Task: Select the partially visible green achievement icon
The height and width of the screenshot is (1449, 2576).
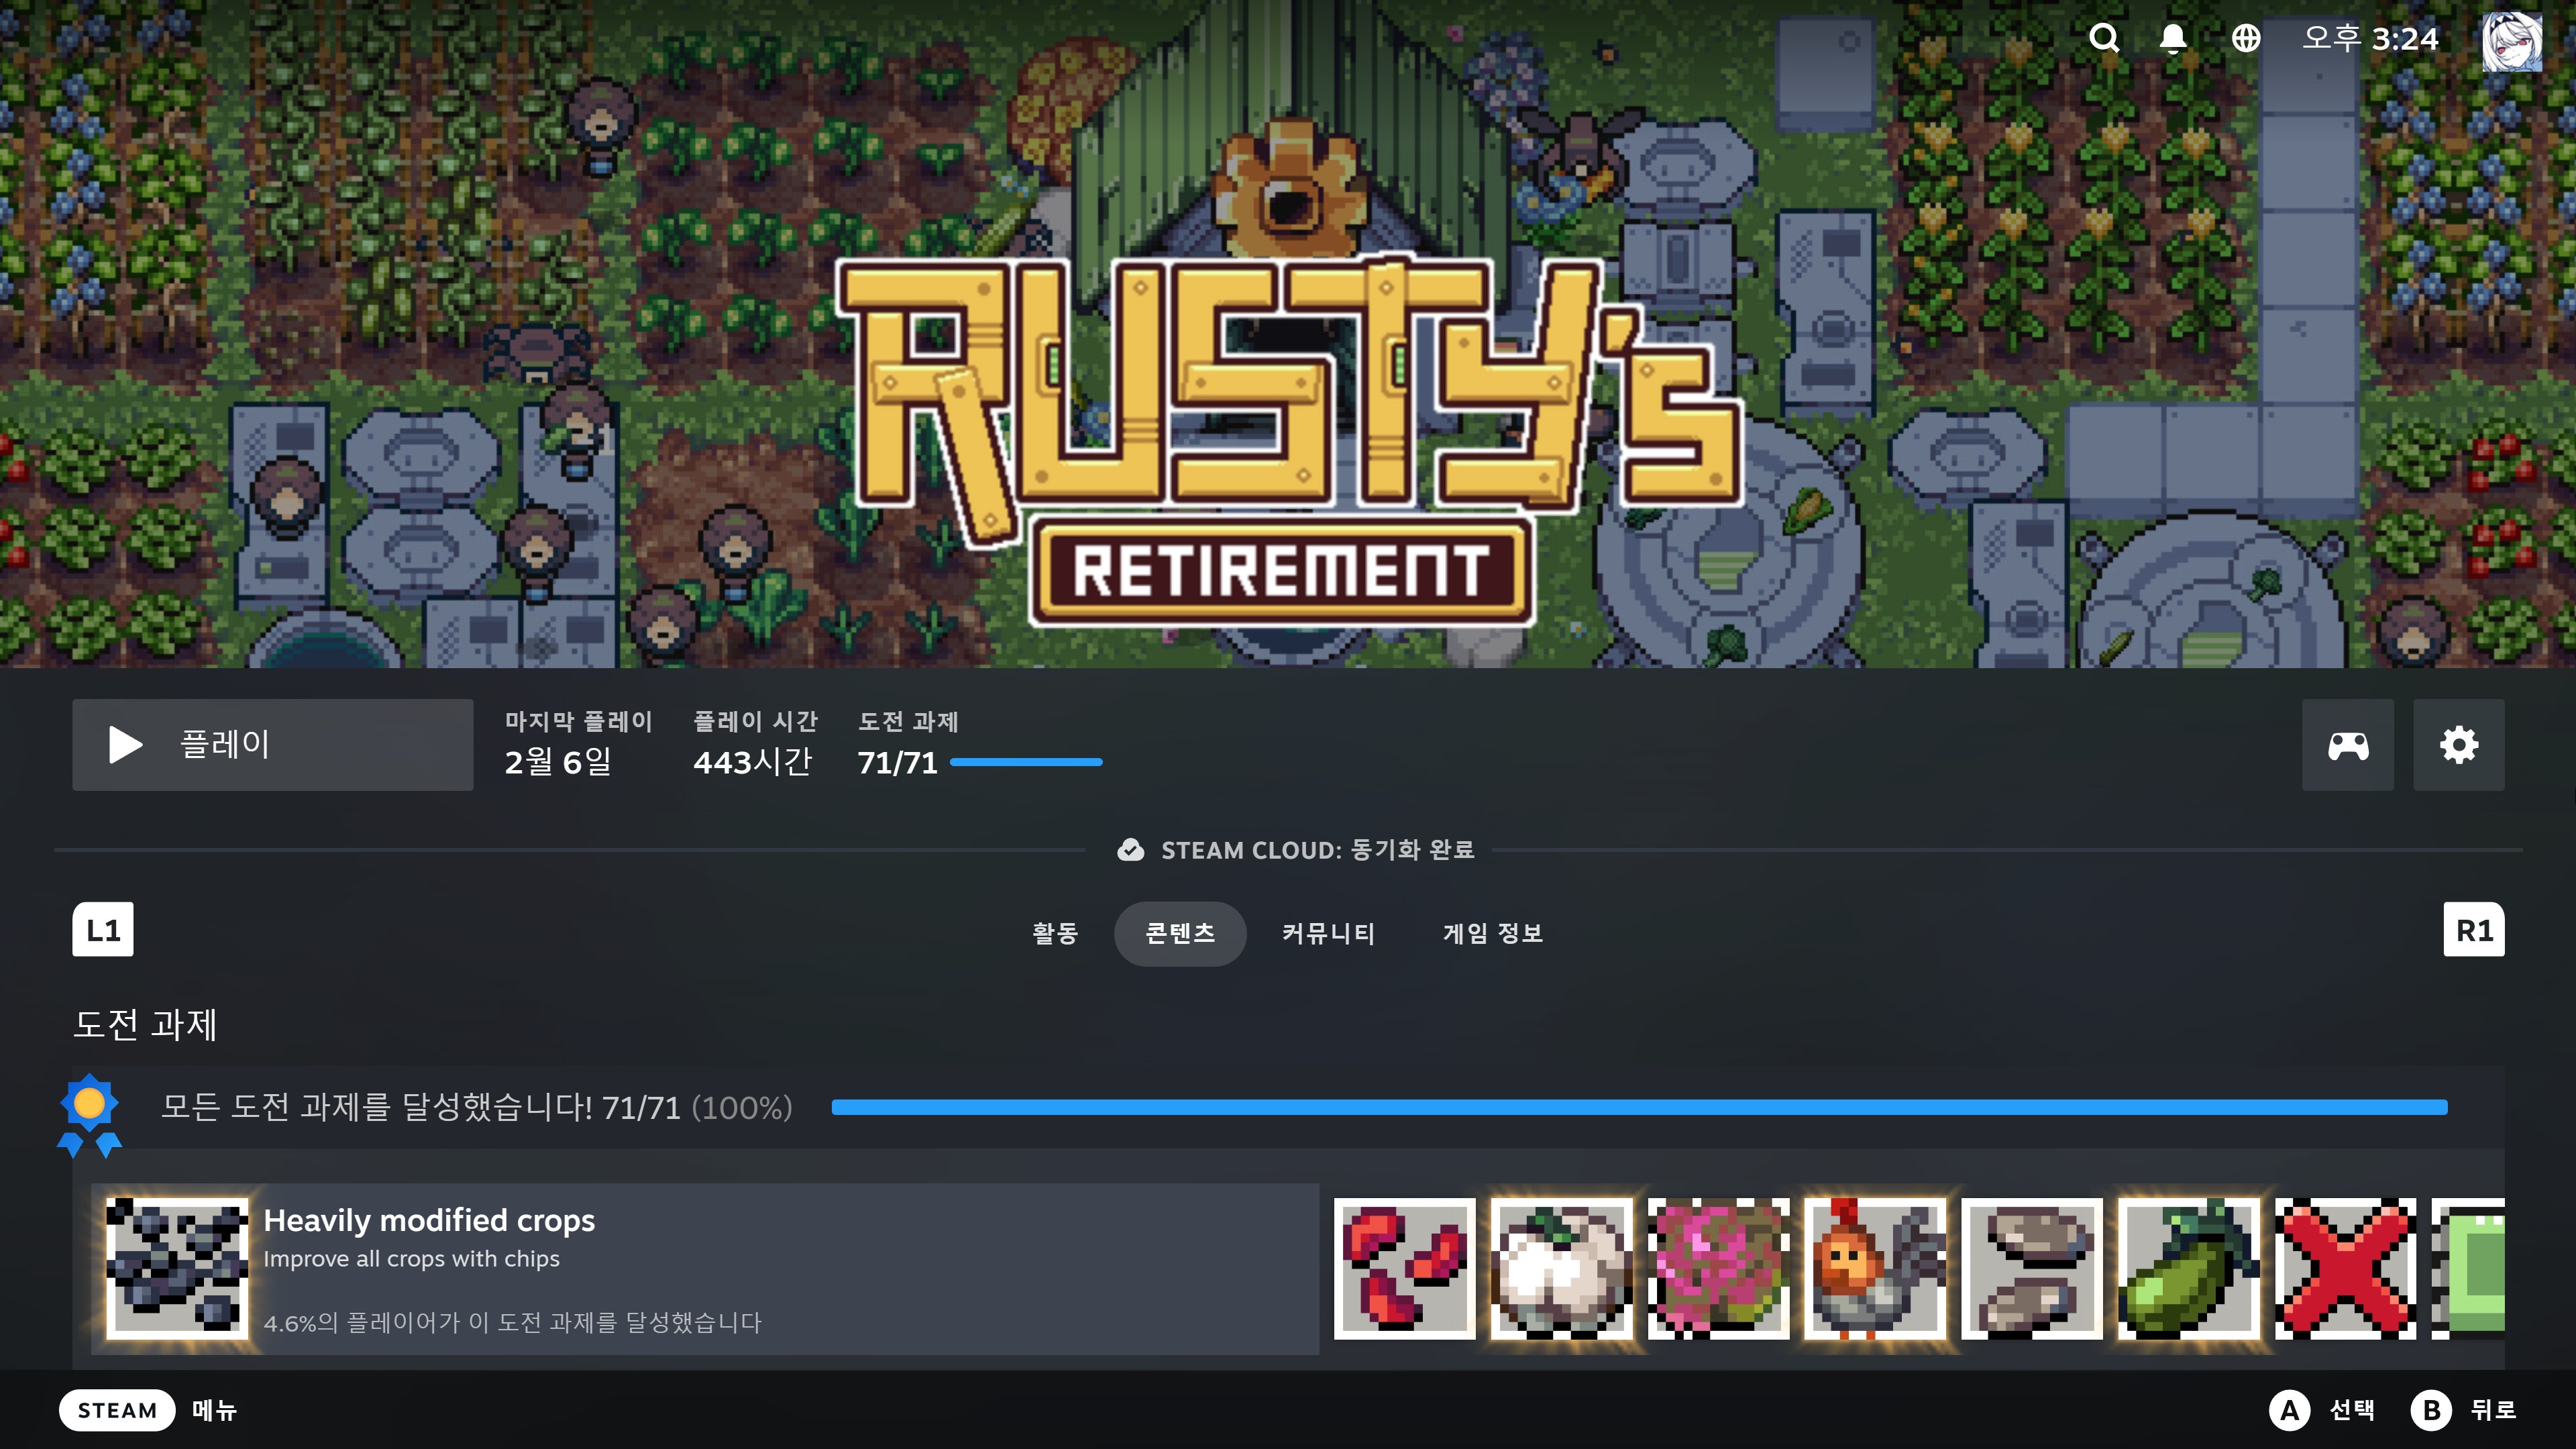Action: [2468, 1268]
